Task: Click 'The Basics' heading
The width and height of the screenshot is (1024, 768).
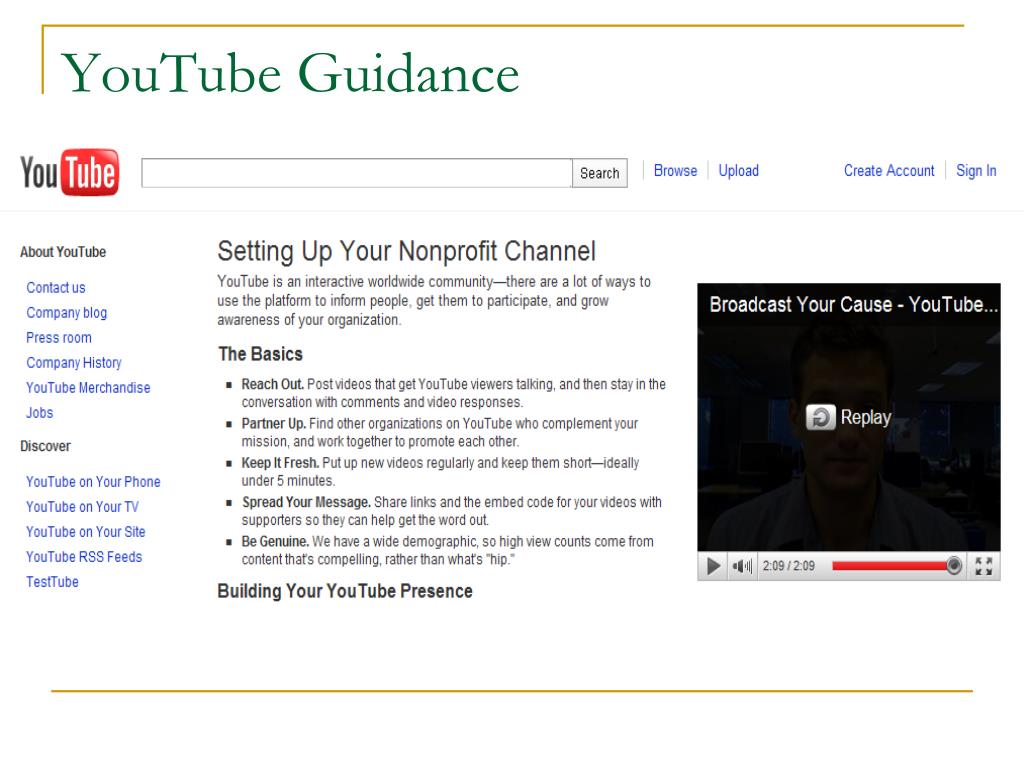Action: (261, 354)
